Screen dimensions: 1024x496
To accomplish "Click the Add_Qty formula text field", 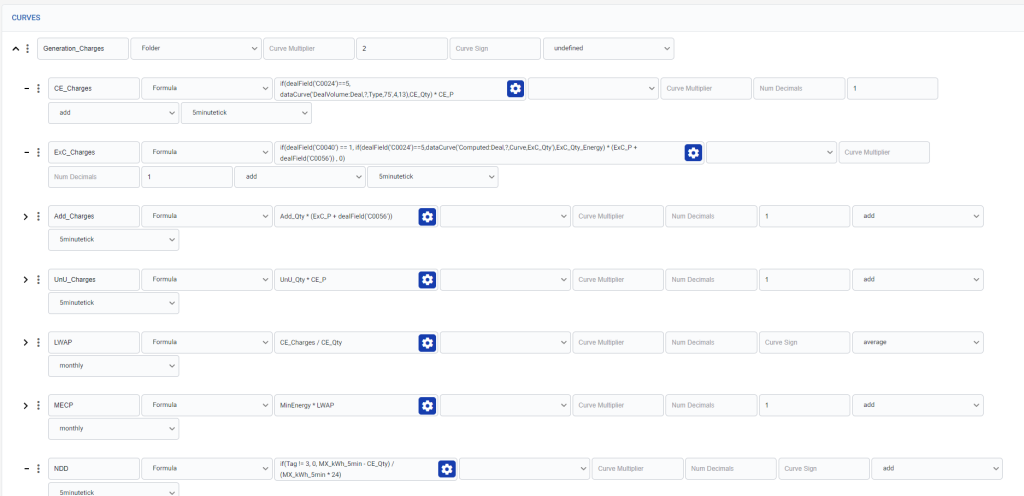I will (x=345, y=217).
